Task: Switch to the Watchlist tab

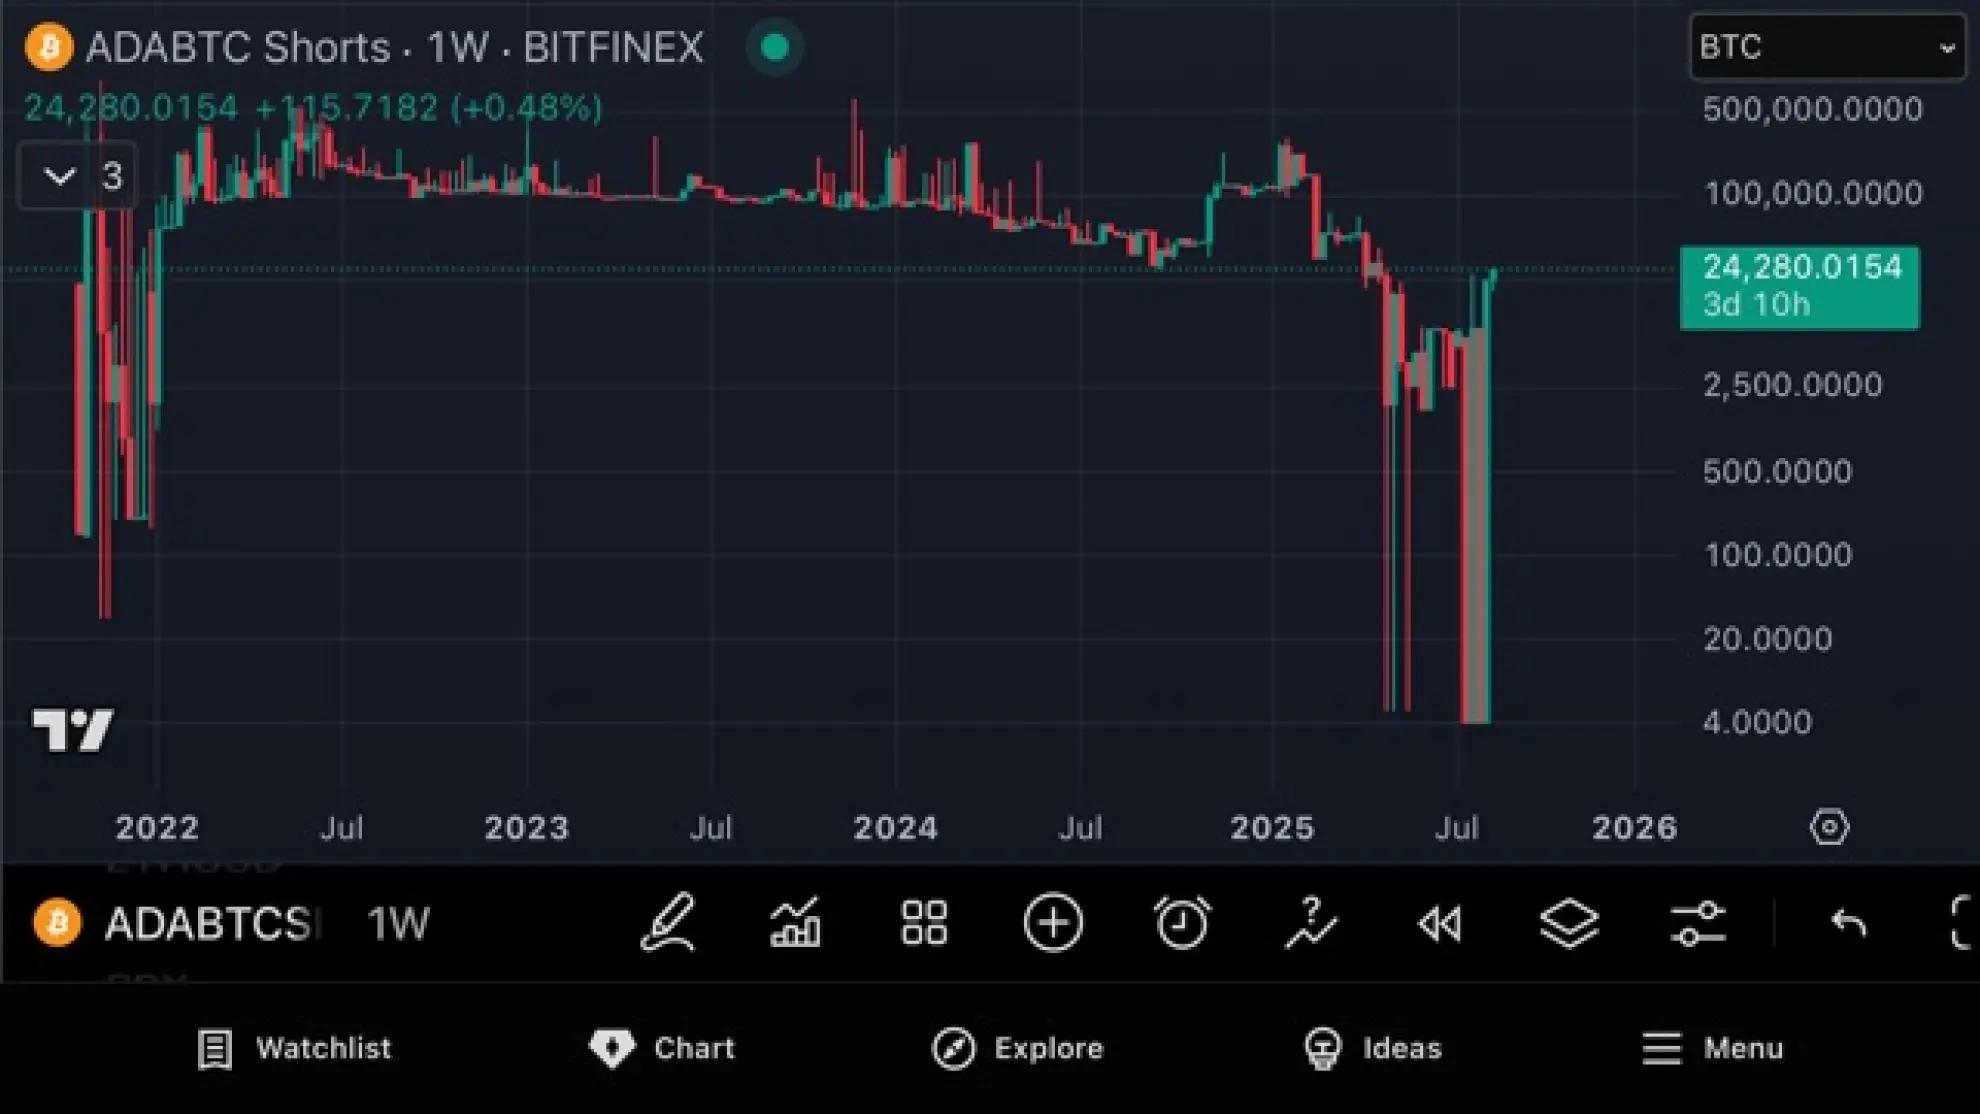Action: tap(294, 1048)
